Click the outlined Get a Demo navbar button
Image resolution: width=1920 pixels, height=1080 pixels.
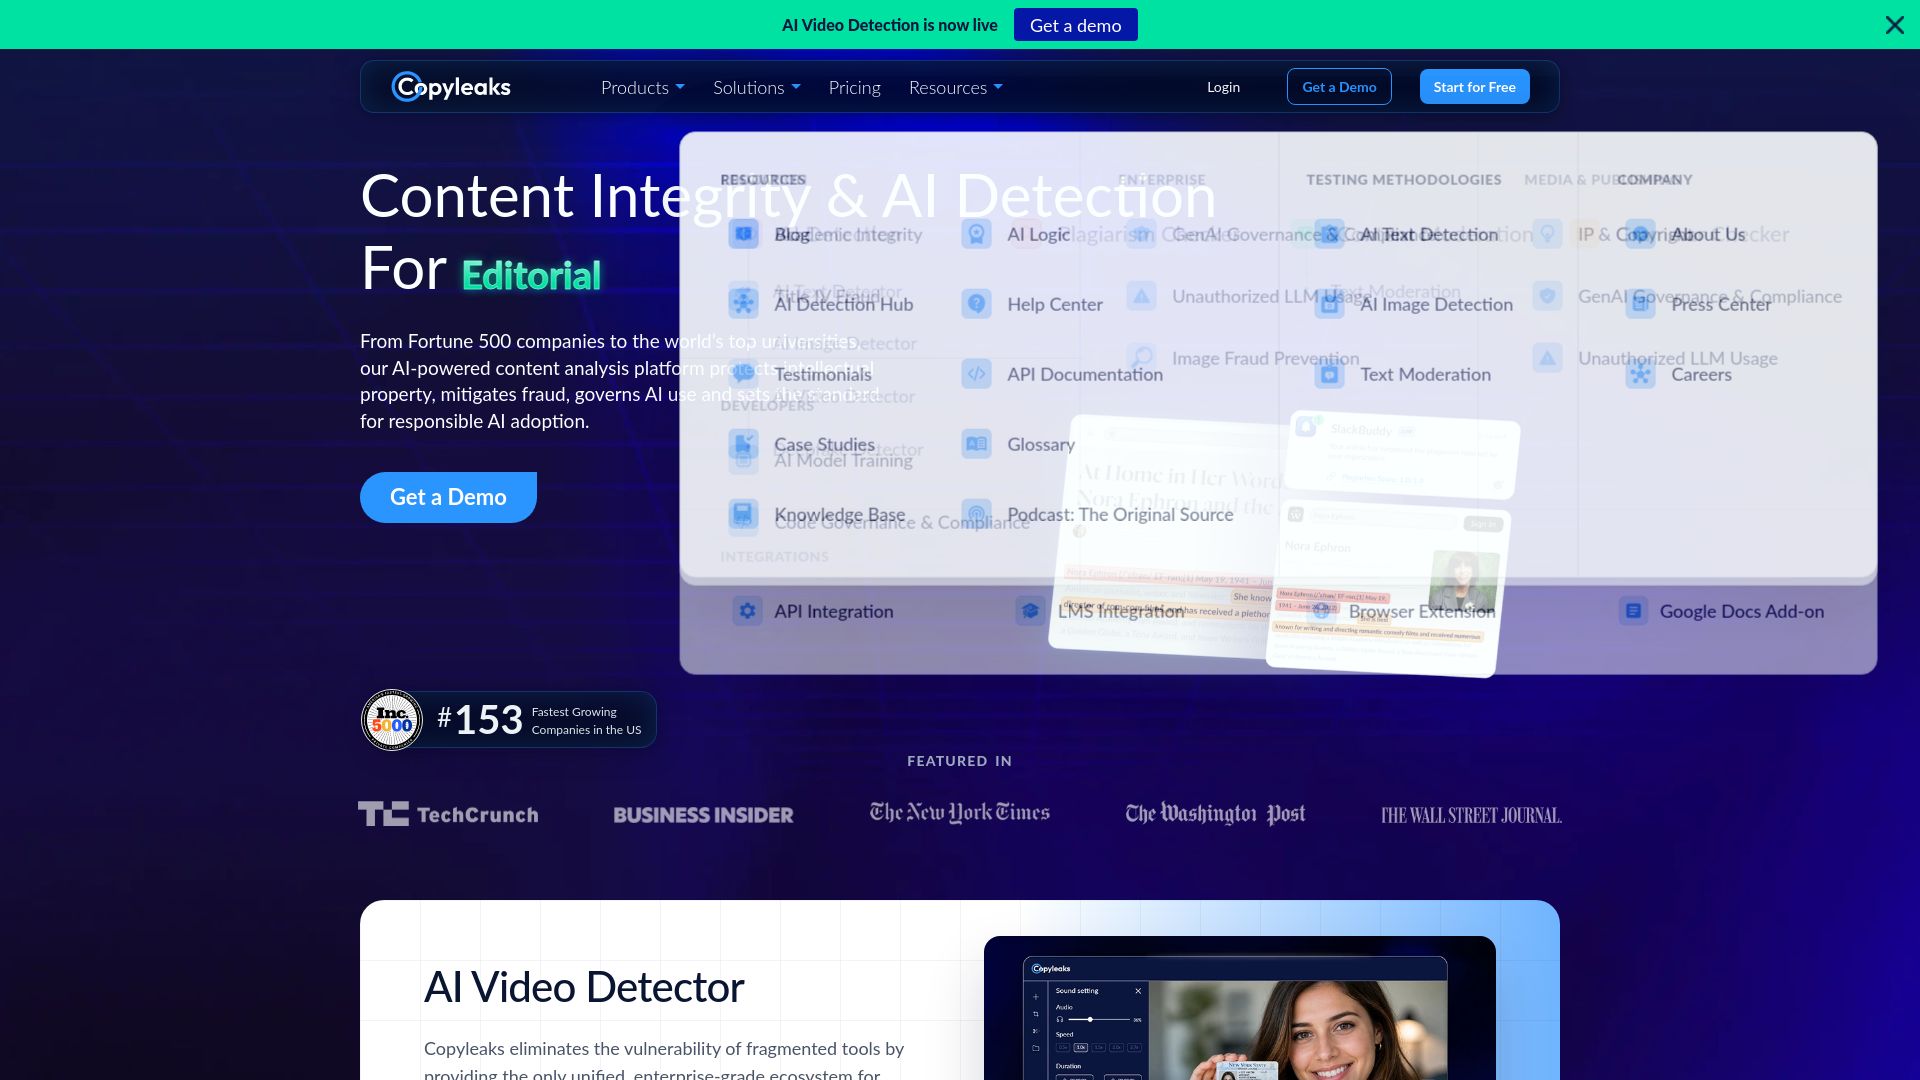point(1339,87)
